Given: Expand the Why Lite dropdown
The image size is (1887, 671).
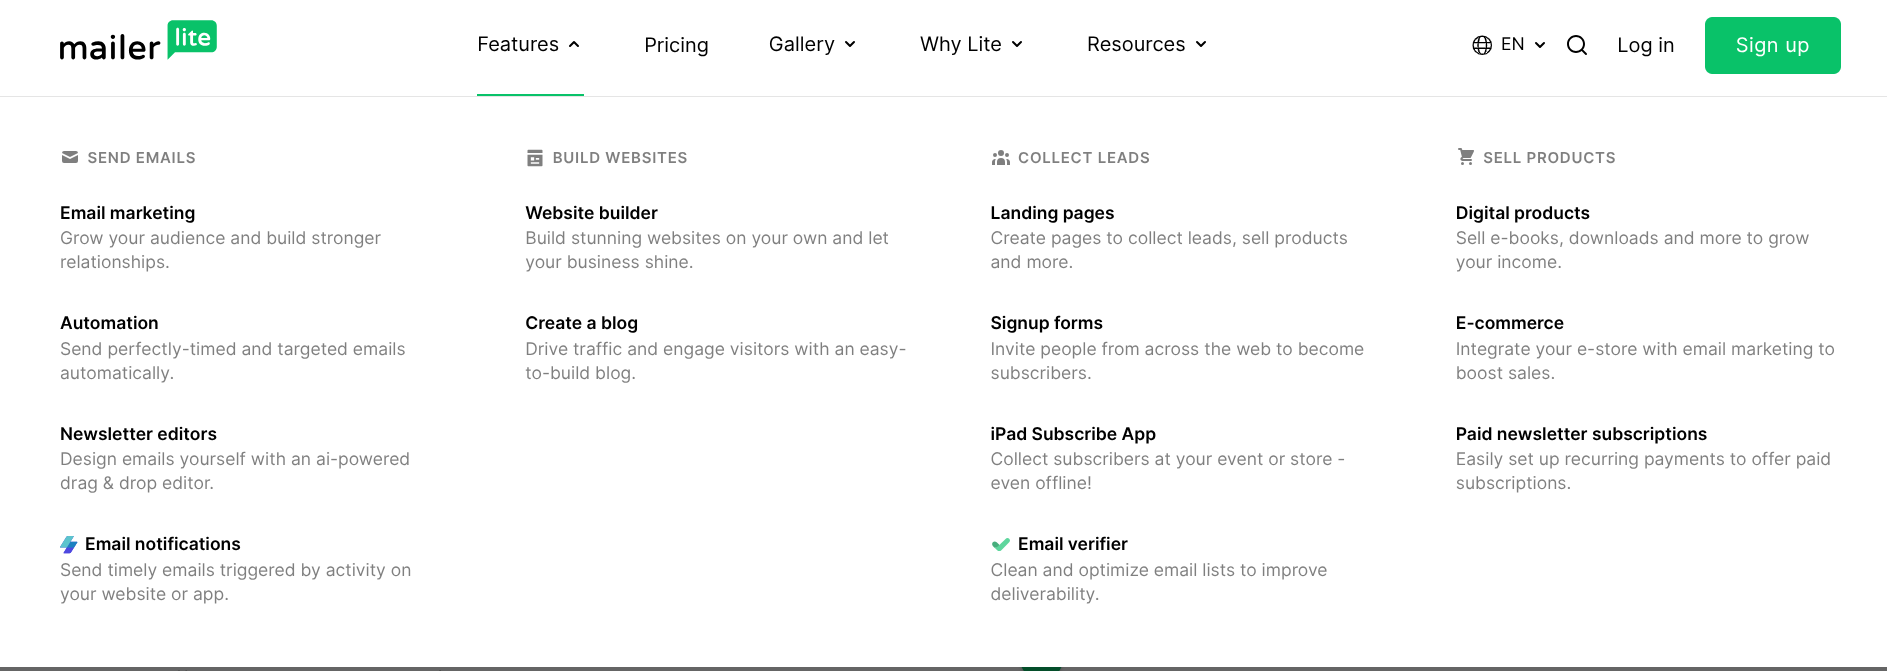Looking at the screenshot, I should click(x=971, y=45).
